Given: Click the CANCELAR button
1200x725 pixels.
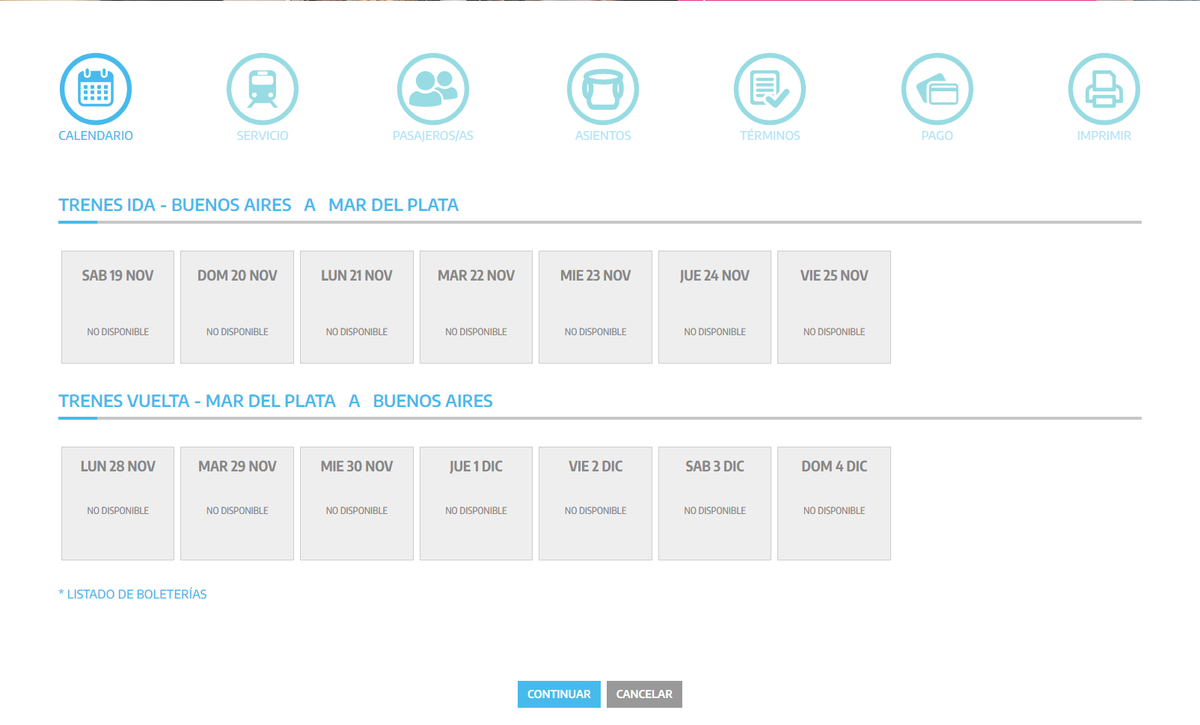Looking at the screenshot, I should coord(644,694).
